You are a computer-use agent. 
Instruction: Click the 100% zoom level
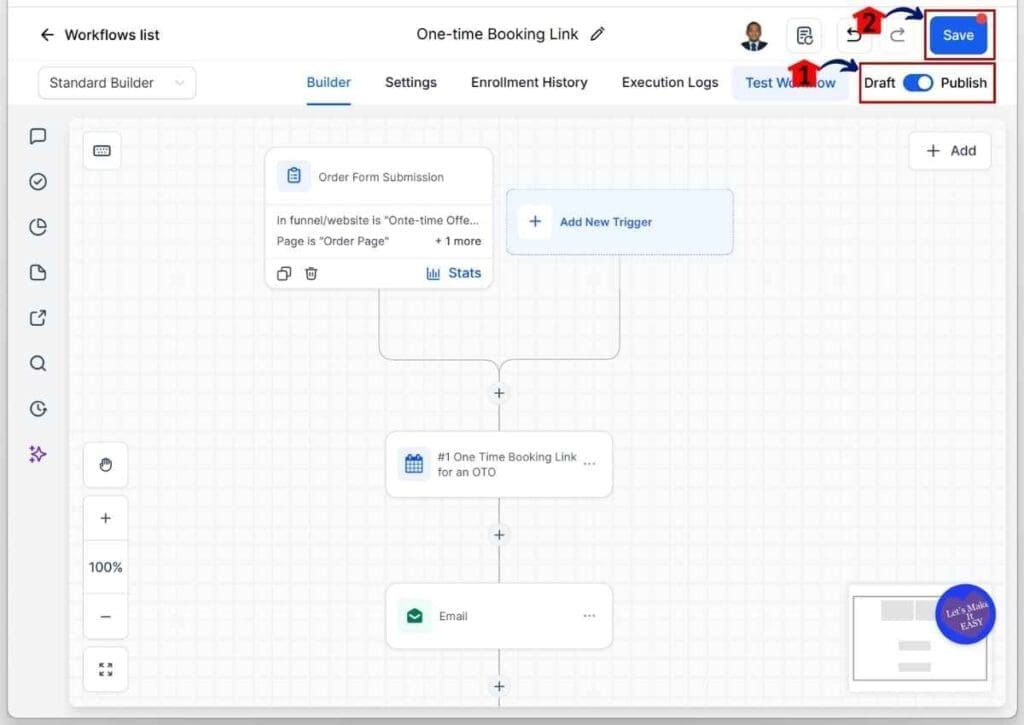(106, 567)
